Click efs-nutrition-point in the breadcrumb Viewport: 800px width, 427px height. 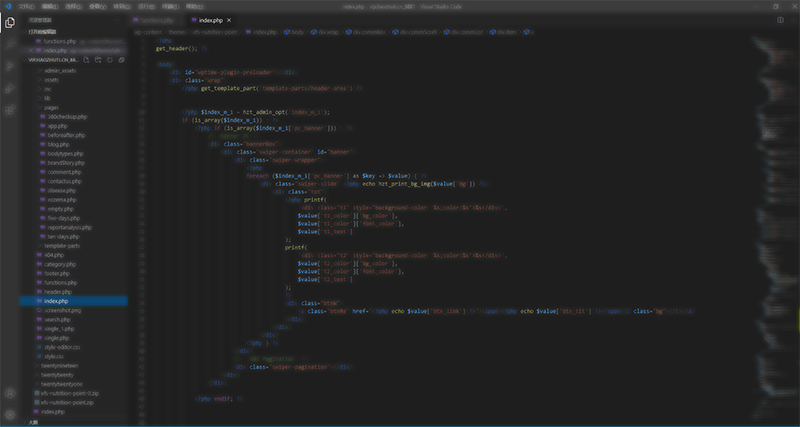pos(215,32)
